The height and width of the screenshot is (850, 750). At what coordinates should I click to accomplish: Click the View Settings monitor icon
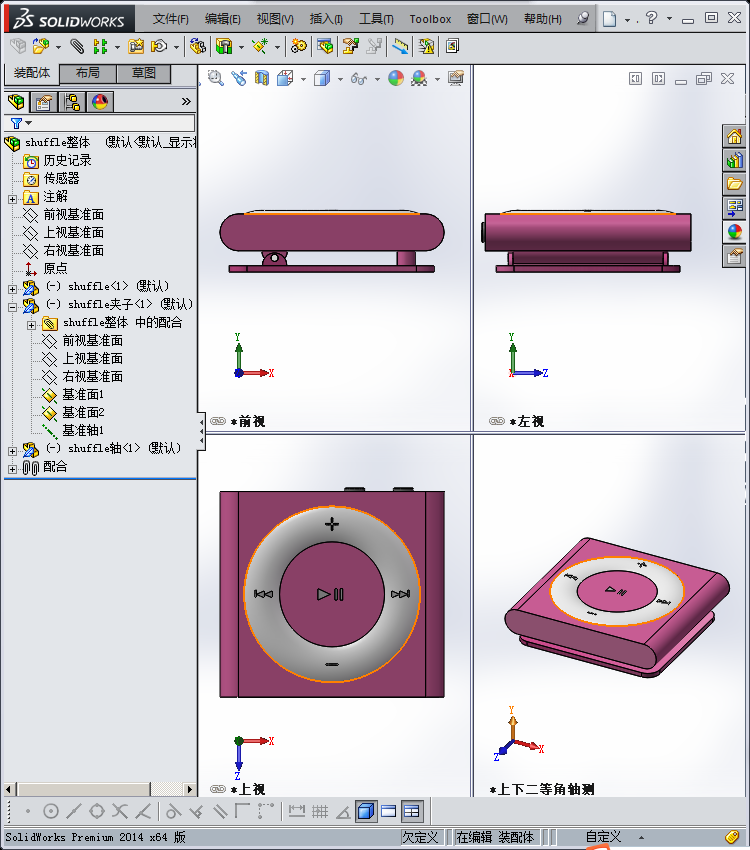coord(456,79)
